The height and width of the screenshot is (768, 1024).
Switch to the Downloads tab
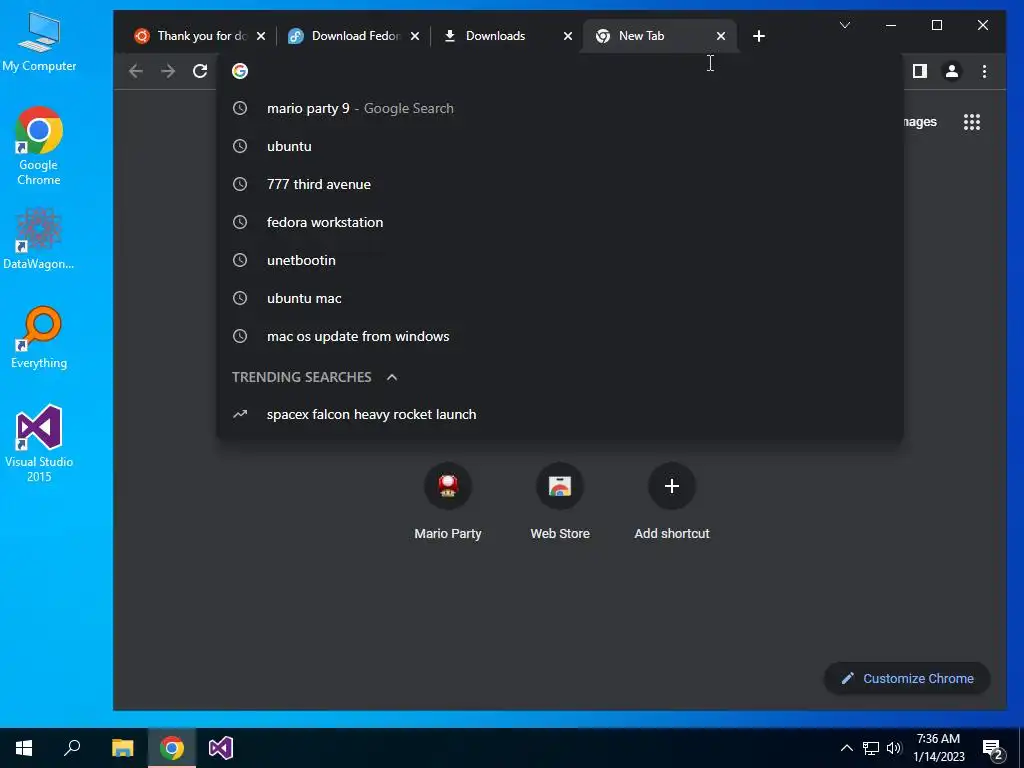pyautogui.click(x=506, y=36)
